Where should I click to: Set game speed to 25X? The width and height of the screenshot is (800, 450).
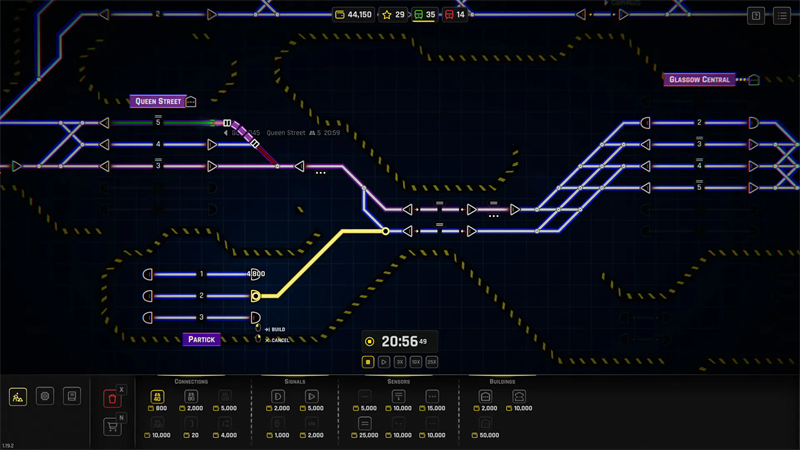432,362
